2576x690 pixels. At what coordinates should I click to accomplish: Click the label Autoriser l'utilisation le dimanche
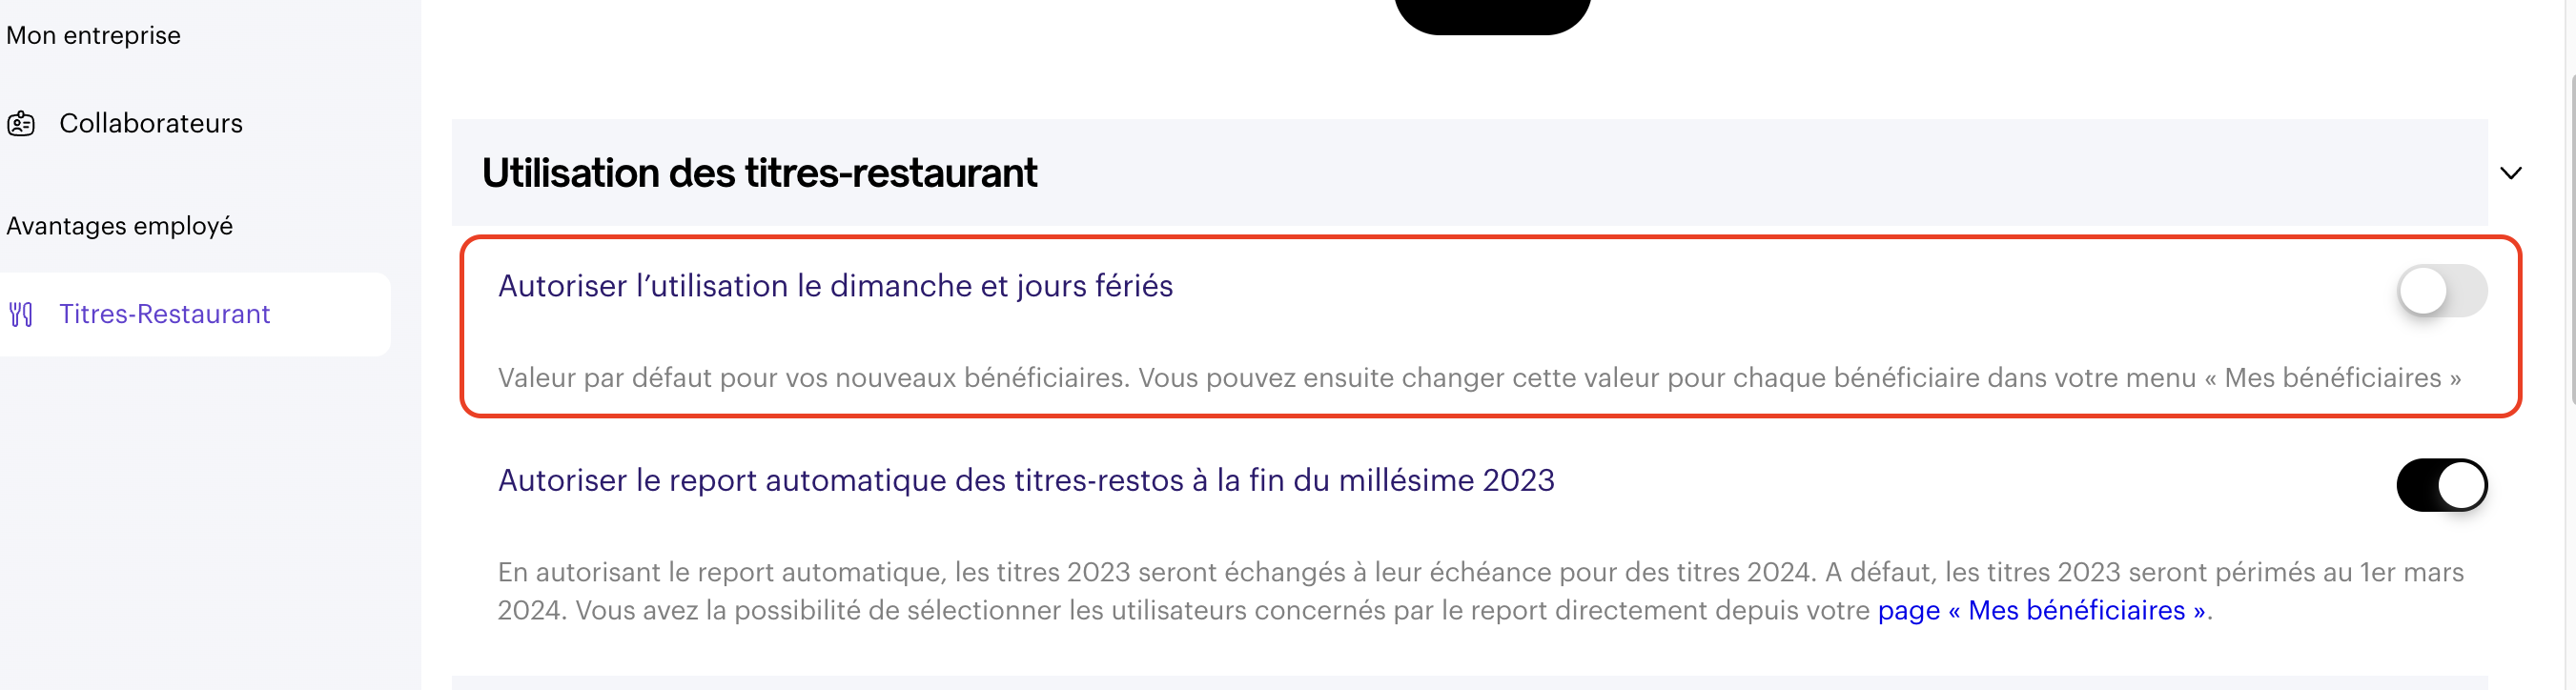point(835,286)
